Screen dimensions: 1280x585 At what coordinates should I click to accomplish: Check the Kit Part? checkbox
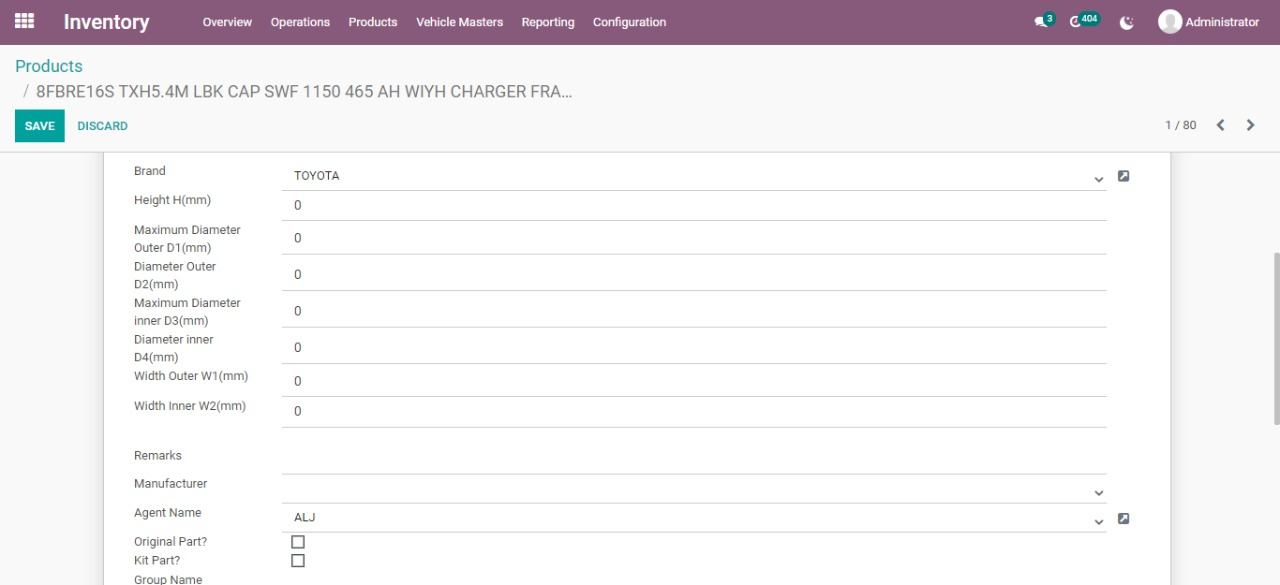298,561
